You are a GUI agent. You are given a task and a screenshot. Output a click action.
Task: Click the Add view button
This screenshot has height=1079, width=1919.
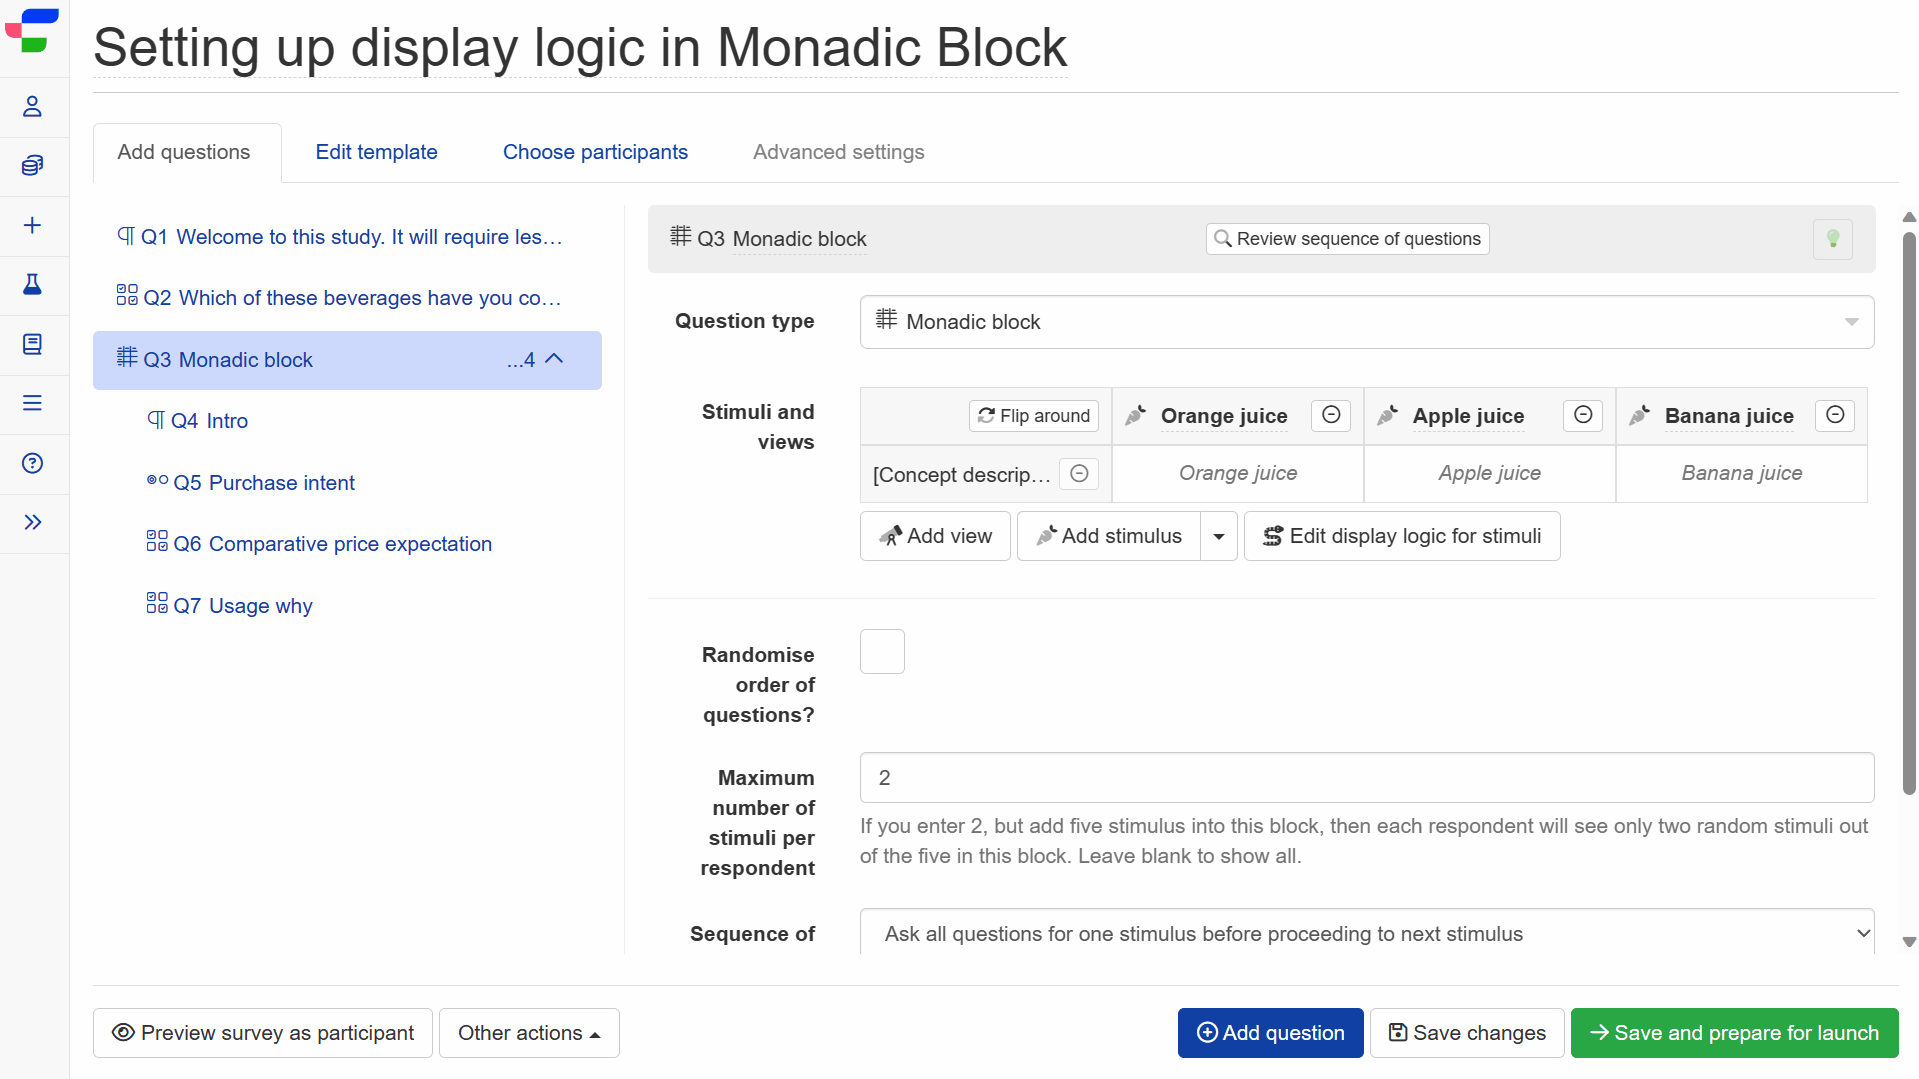tap(935, 536)
